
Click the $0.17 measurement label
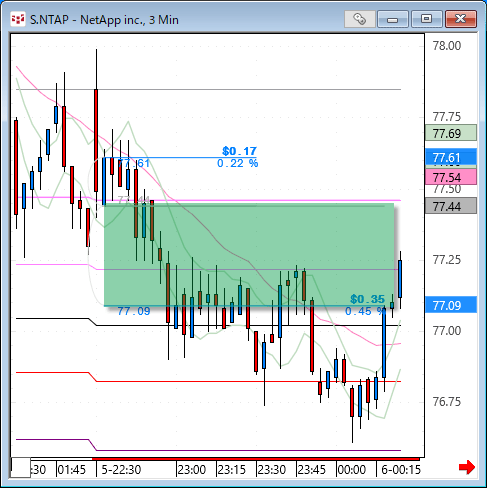pos(240,151)
